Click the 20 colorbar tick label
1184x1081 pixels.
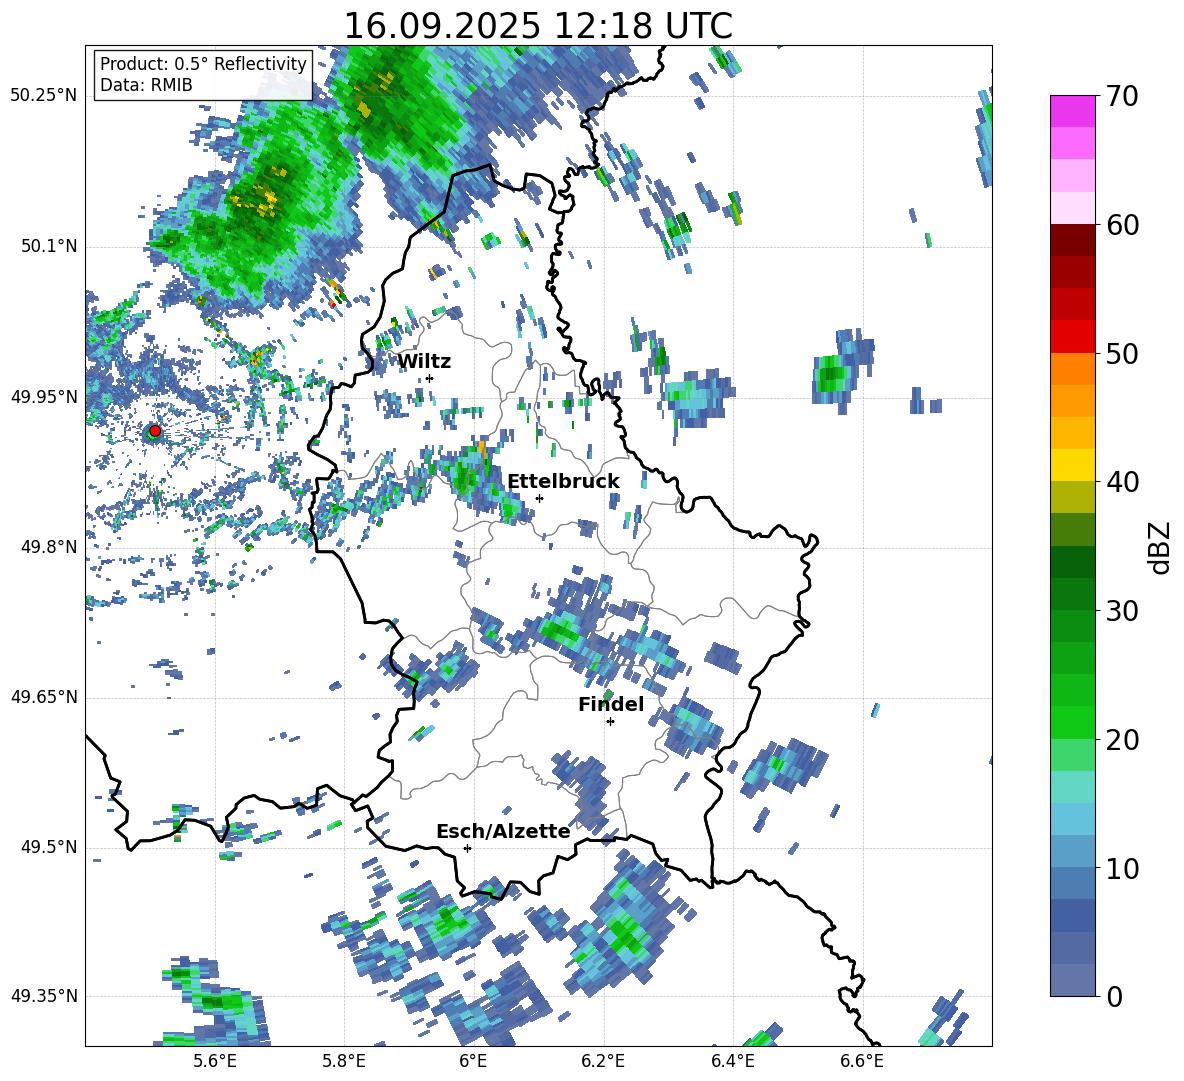click(x=1122, y=740)
